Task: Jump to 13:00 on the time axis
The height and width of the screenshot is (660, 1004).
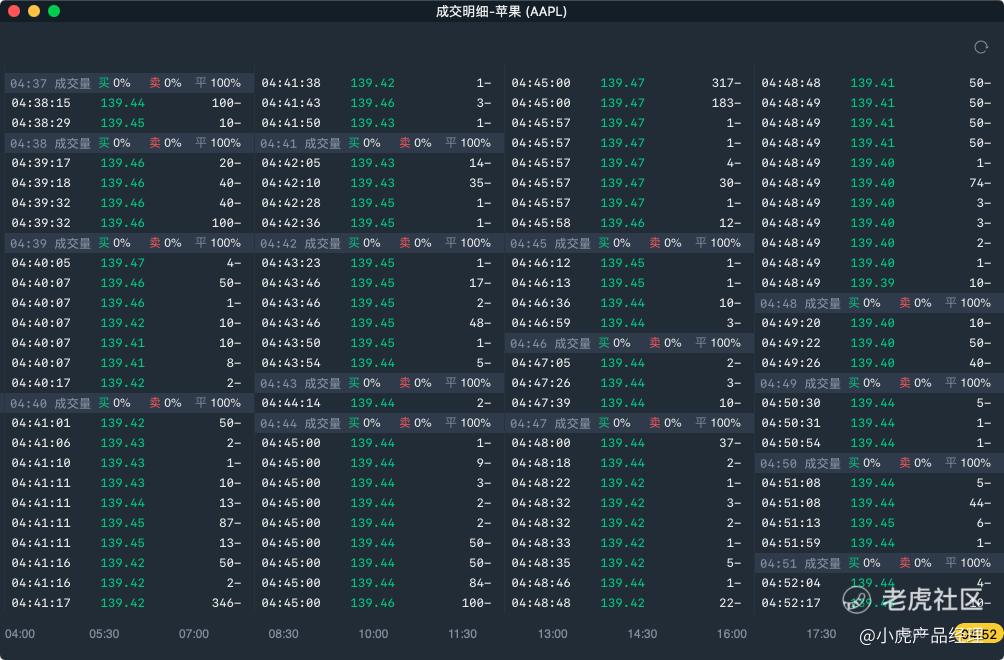Action: click(552, 634)
